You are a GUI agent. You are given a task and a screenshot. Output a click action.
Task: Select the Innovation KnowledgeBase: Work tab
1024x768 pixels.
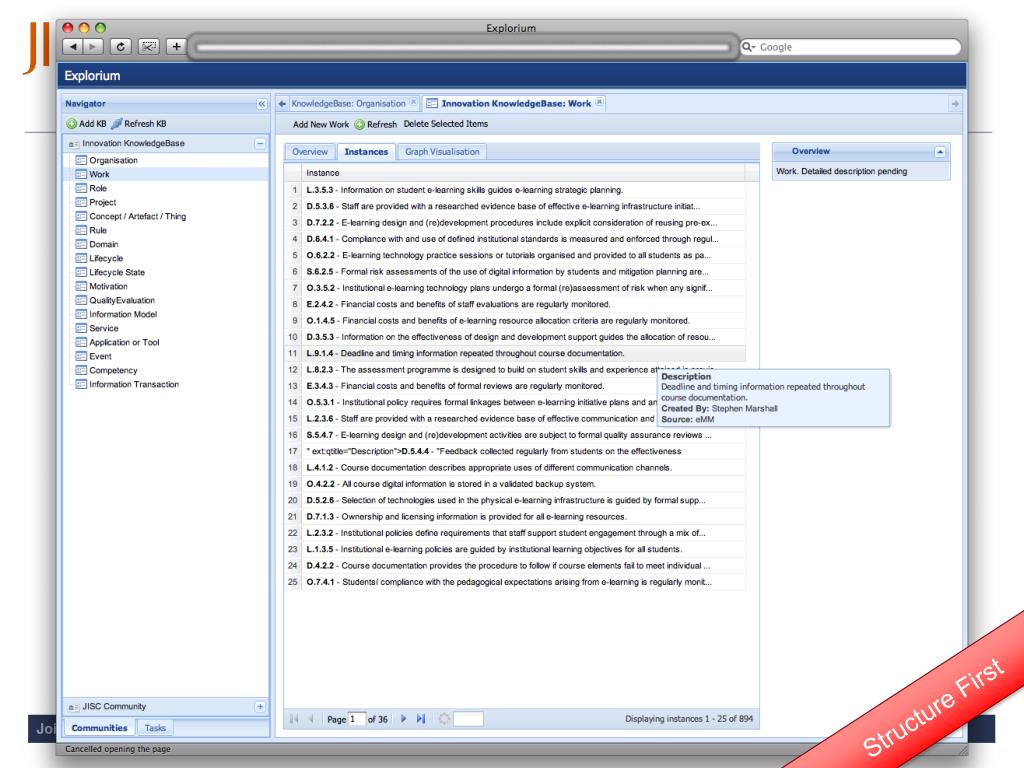click(x=516, y=103)
